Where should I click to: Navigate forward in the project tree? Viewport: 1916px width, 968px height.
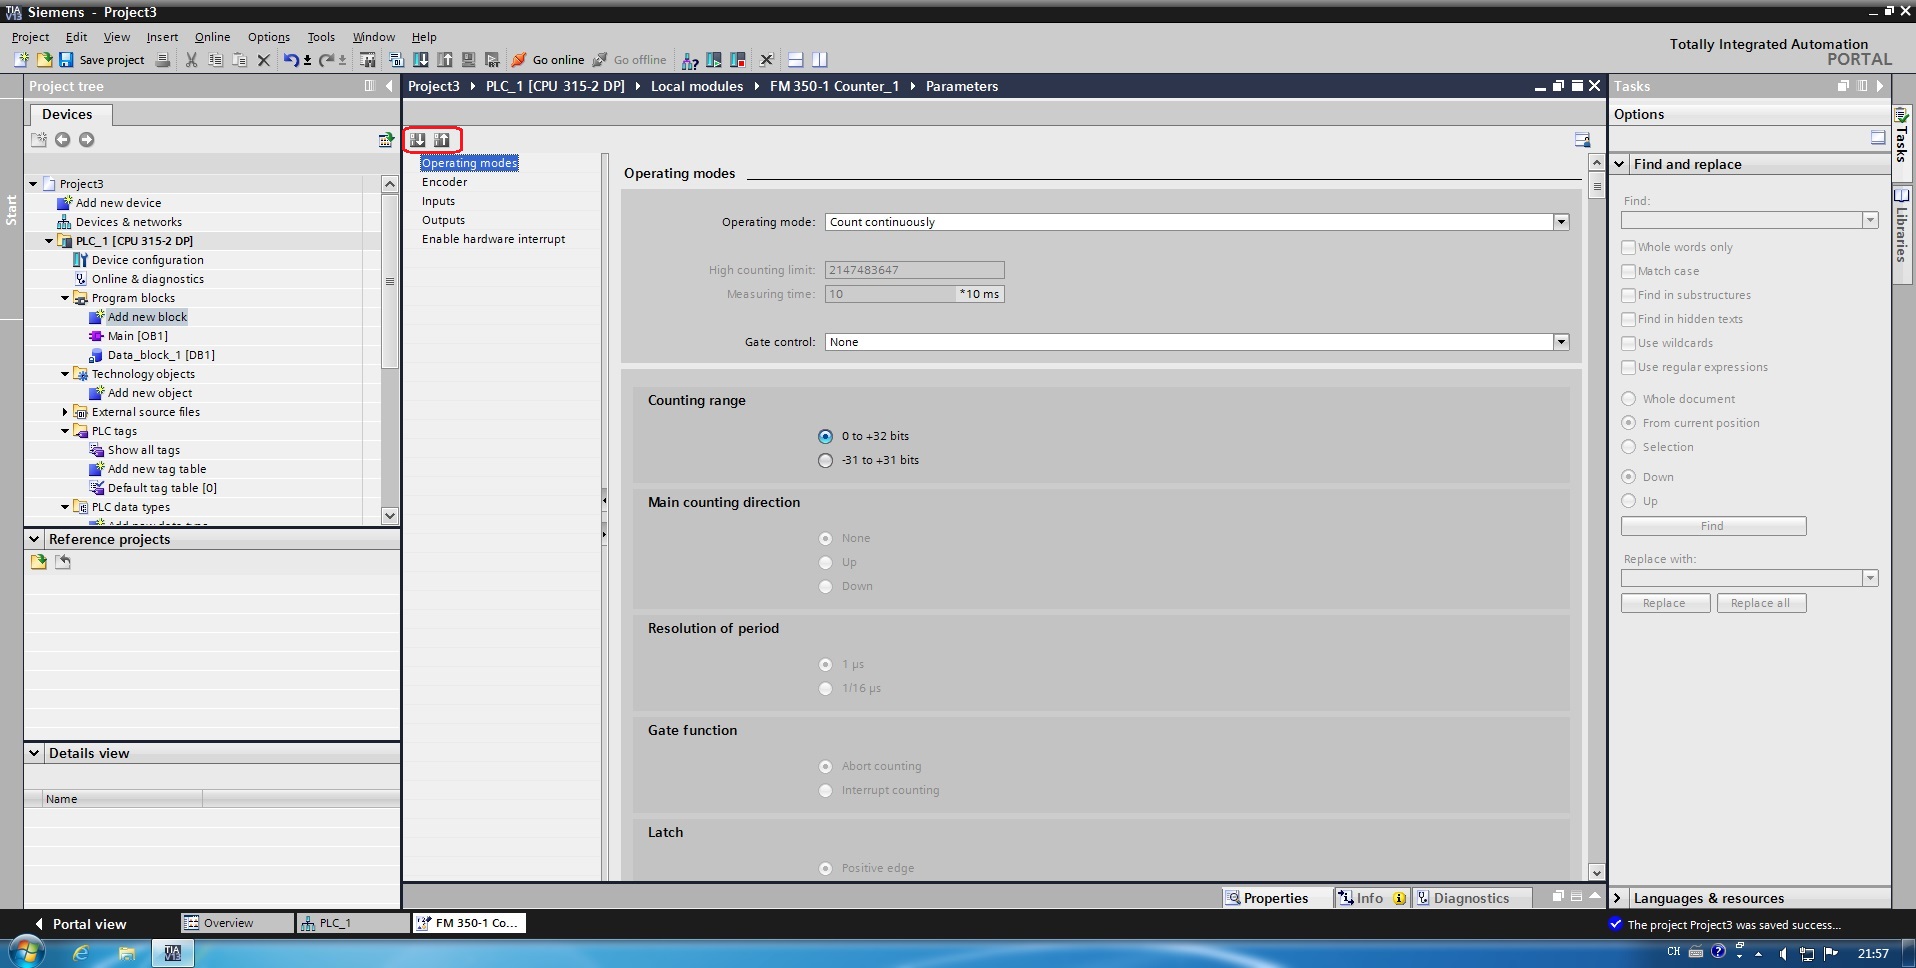[87, 140]
